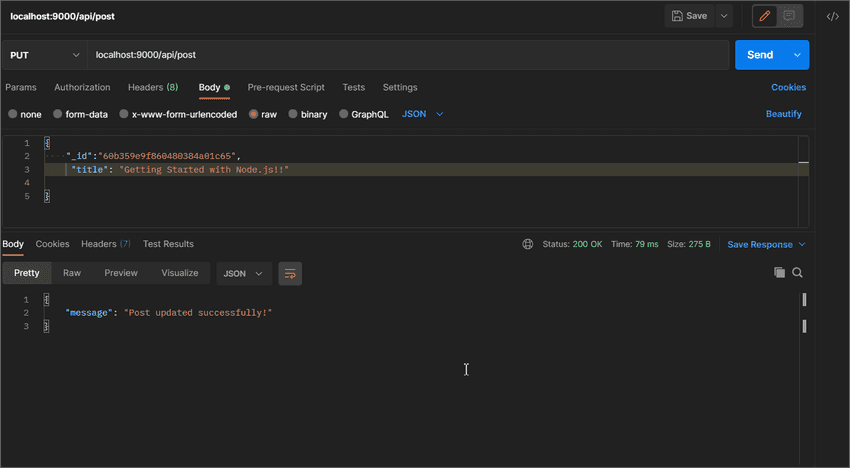
Task: Expand the Save Response dropdown
Action: click(x=802, y=245)
